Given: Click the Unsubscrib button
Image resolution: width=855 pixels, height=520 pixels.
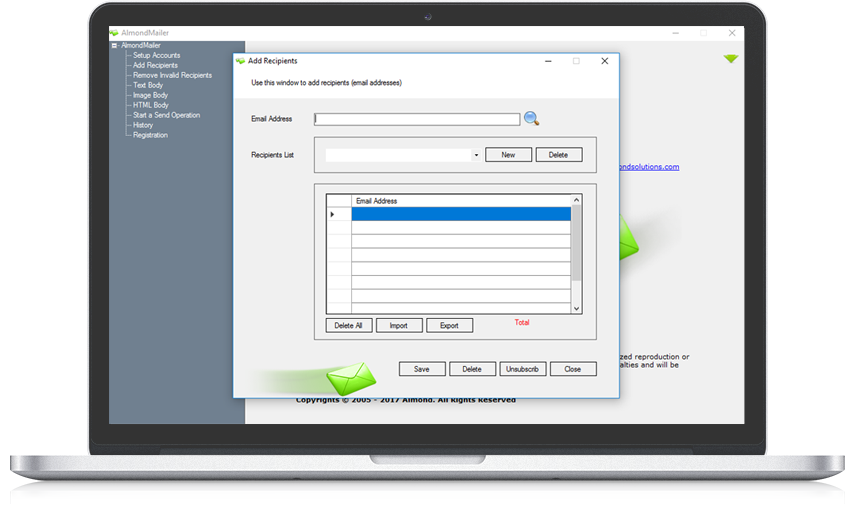Looking at the screenshot, I should click(522, 369).
